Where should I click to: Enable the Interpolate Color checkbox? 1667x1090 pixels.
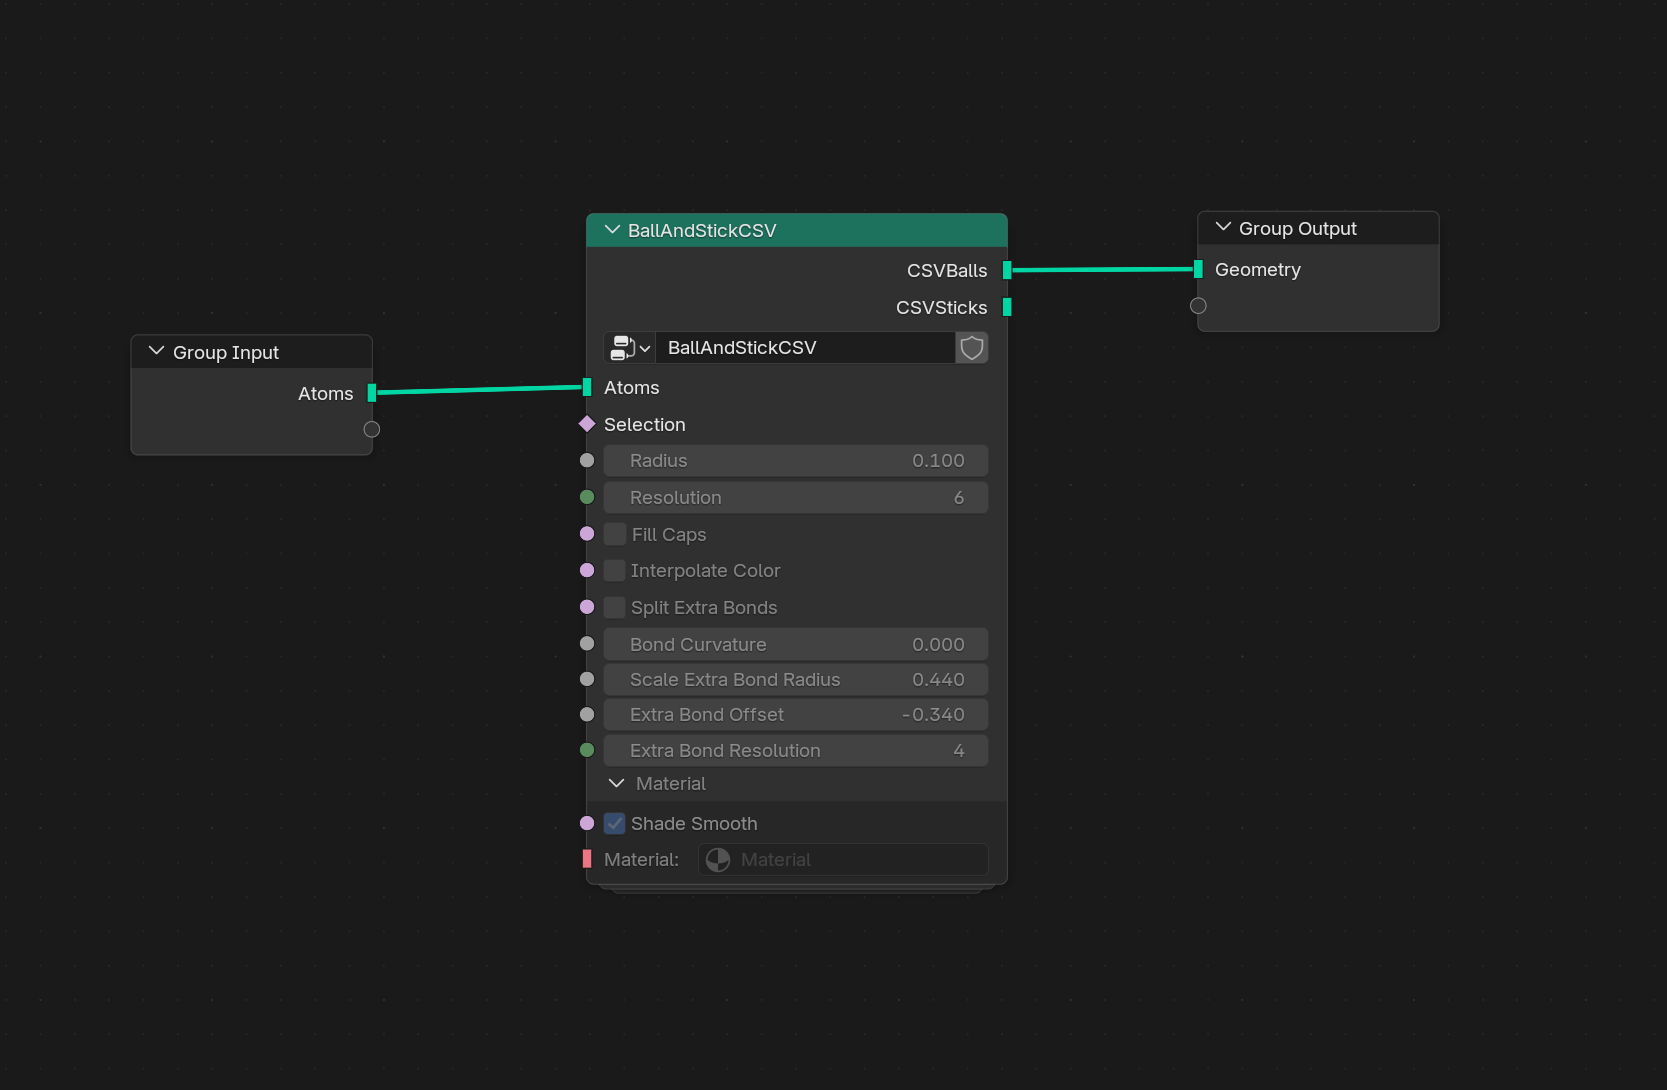(x=615, y=570)
